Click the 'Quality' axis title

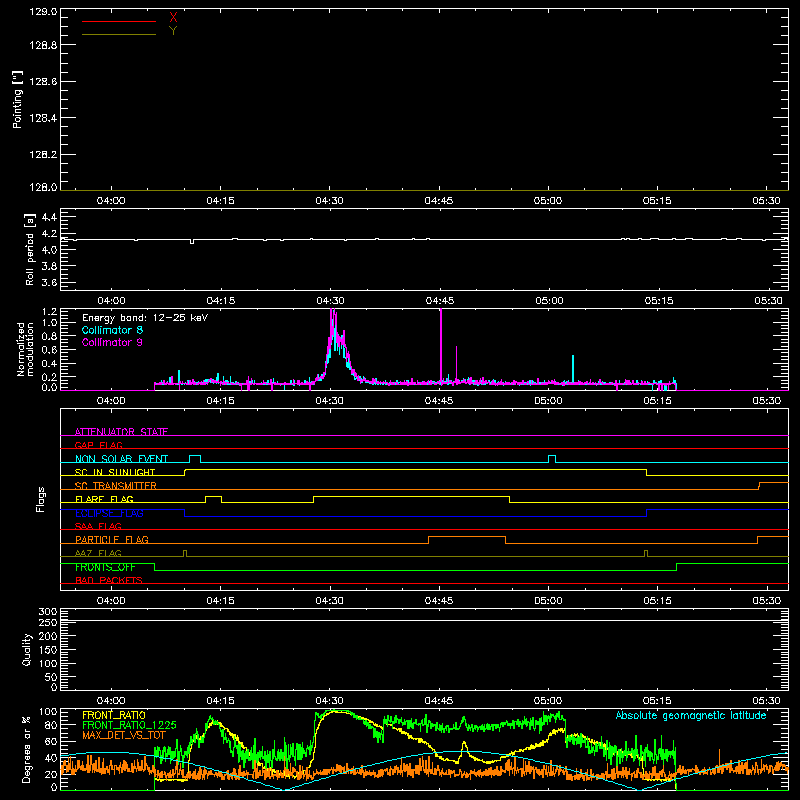click(x=27, y=649)
